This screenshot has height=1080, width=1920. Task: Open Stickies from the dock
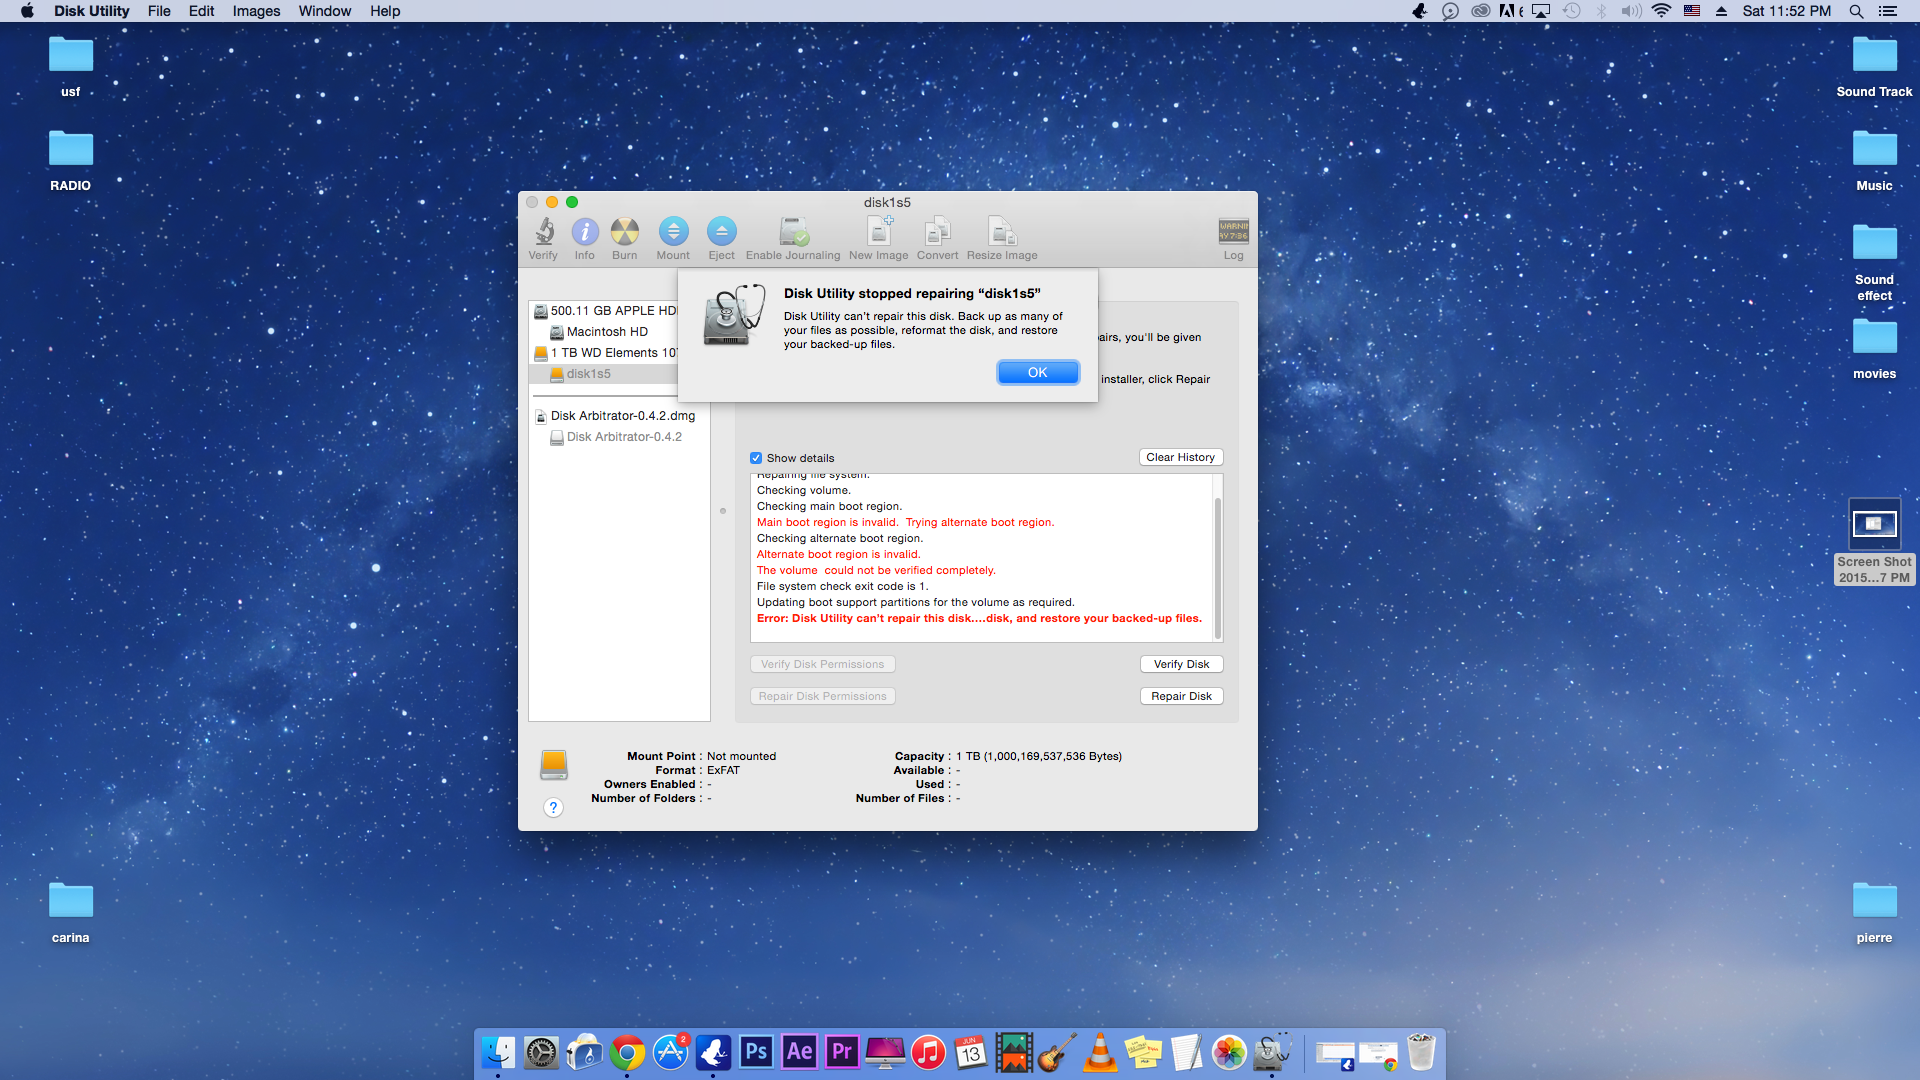tap(1143, 1052)
